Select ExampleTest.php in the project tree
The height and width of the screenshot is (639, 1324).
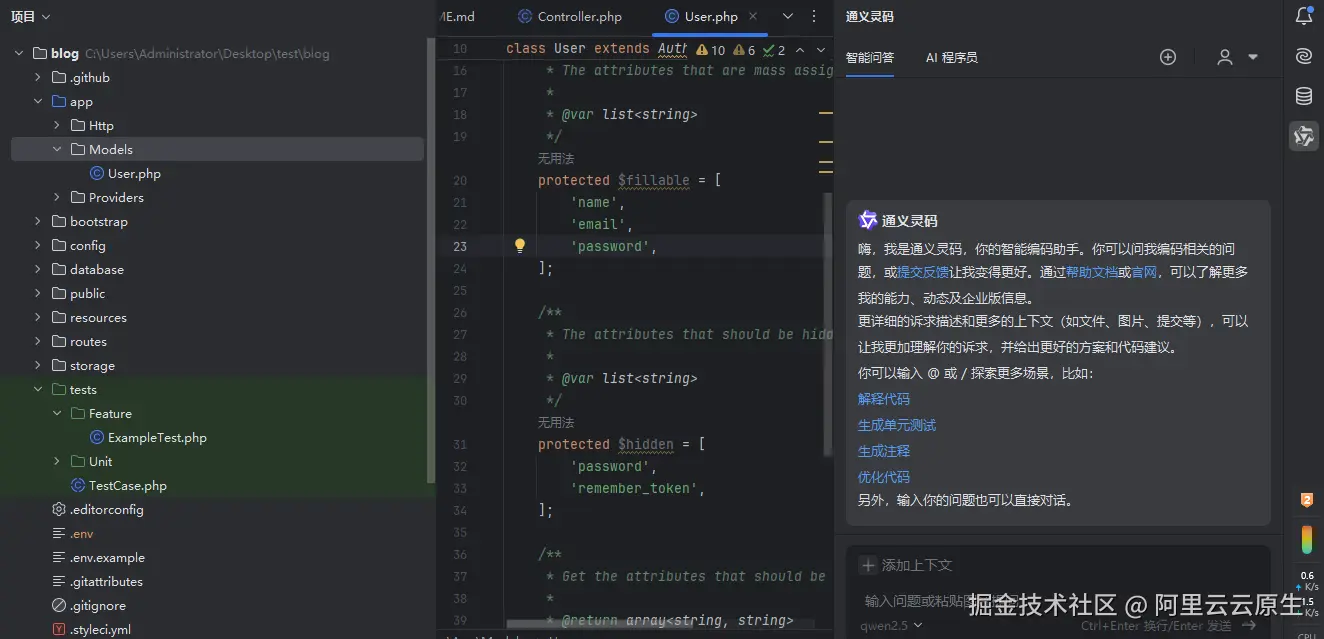148,437
